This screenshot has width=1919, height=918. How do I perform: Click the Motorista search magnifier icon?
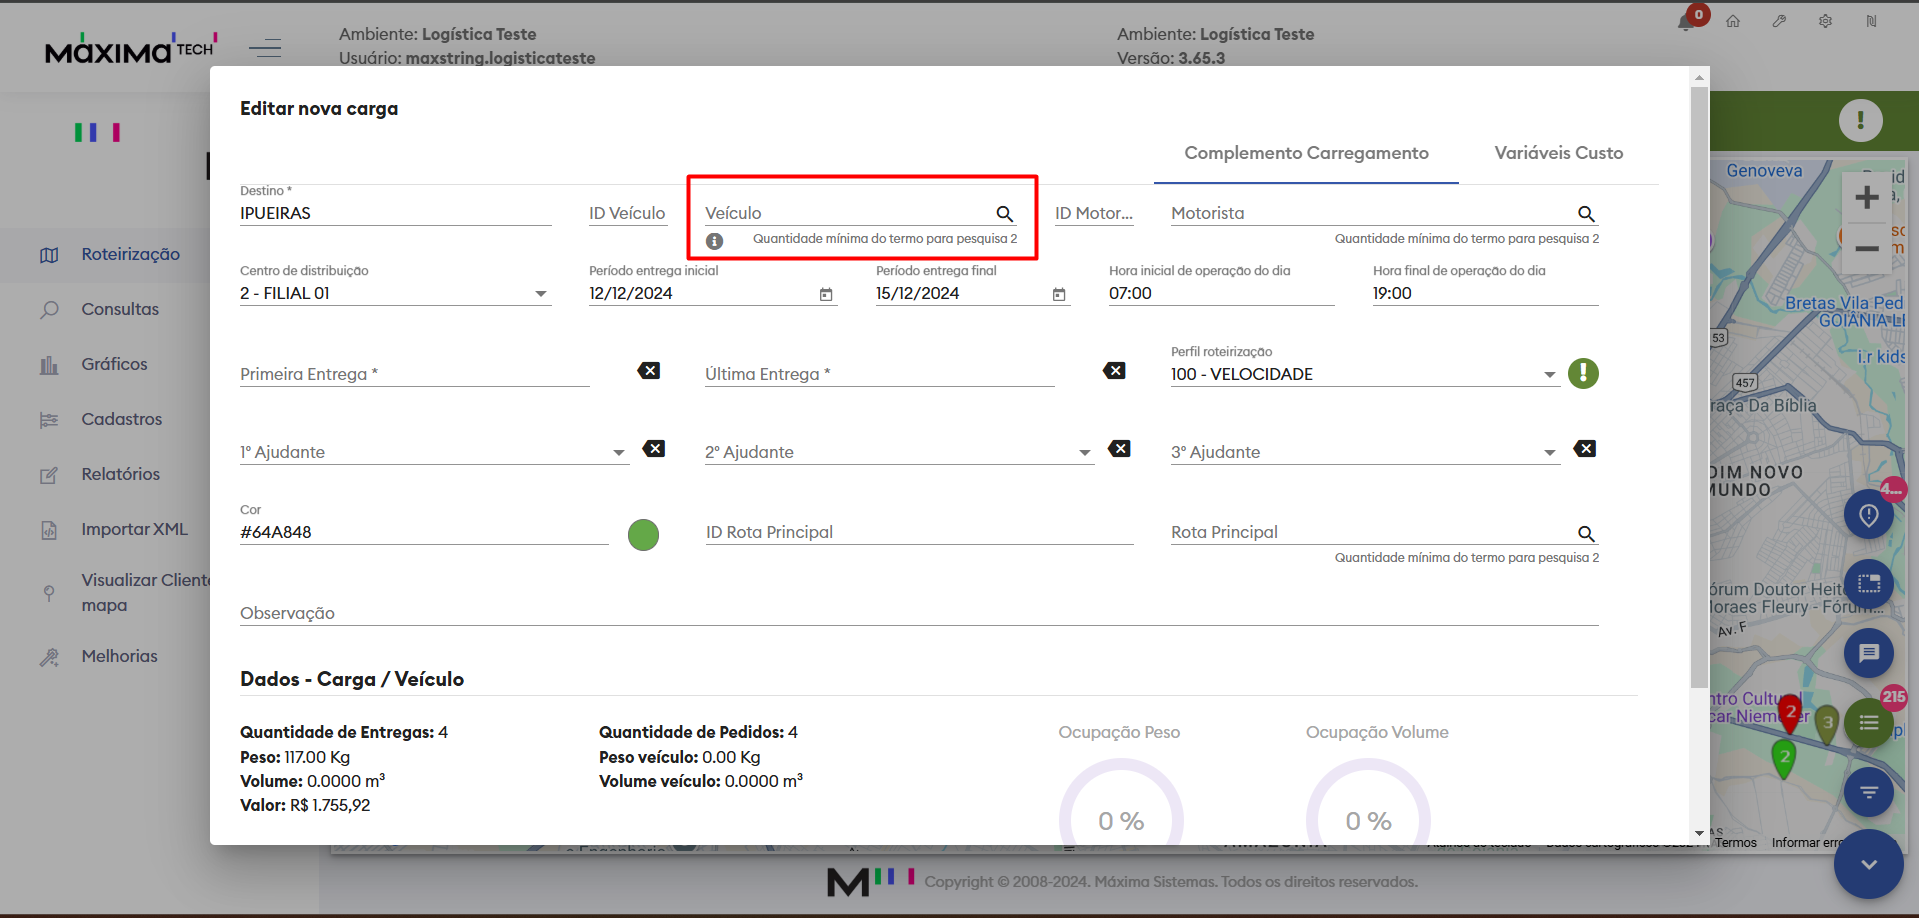pos(1585,214)
